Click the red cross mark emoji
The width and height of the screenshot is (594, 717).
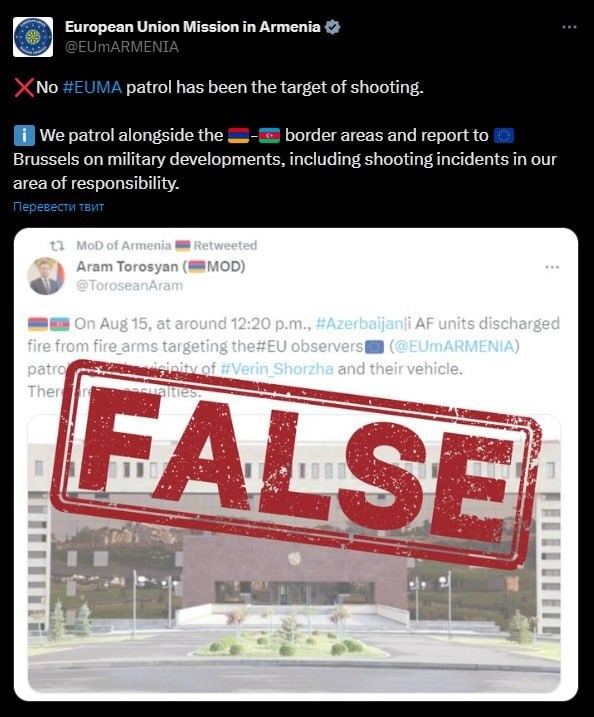pos(24,87)
